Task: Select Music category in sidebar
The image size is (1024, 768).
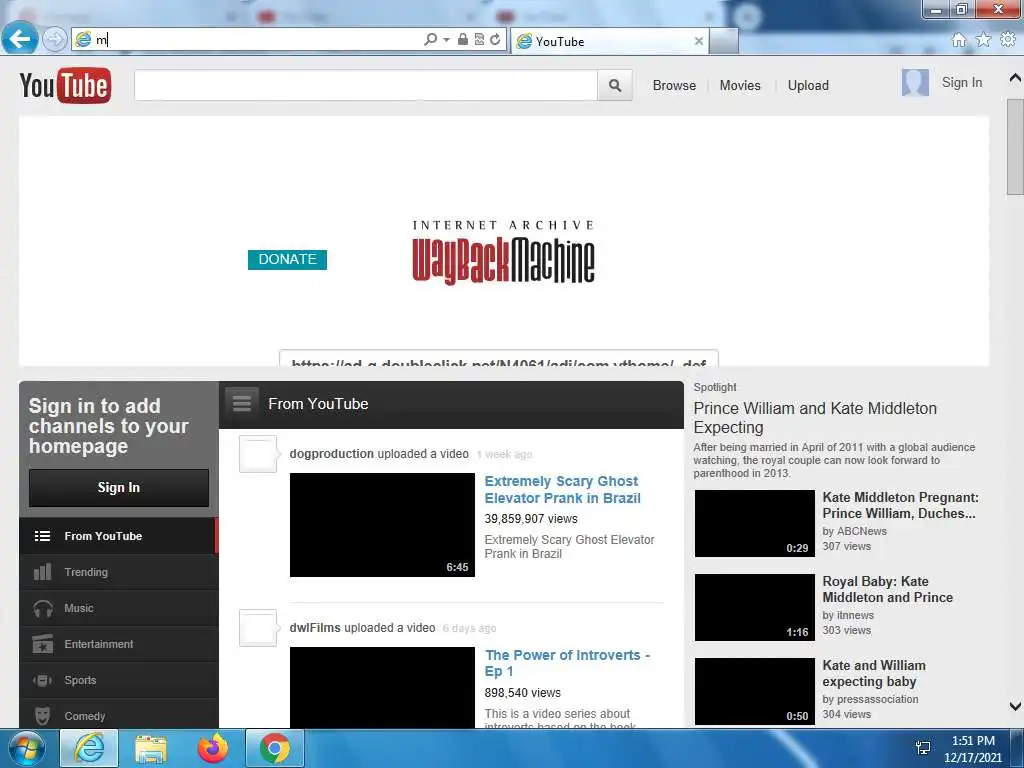Action: (x=119, y=608)
